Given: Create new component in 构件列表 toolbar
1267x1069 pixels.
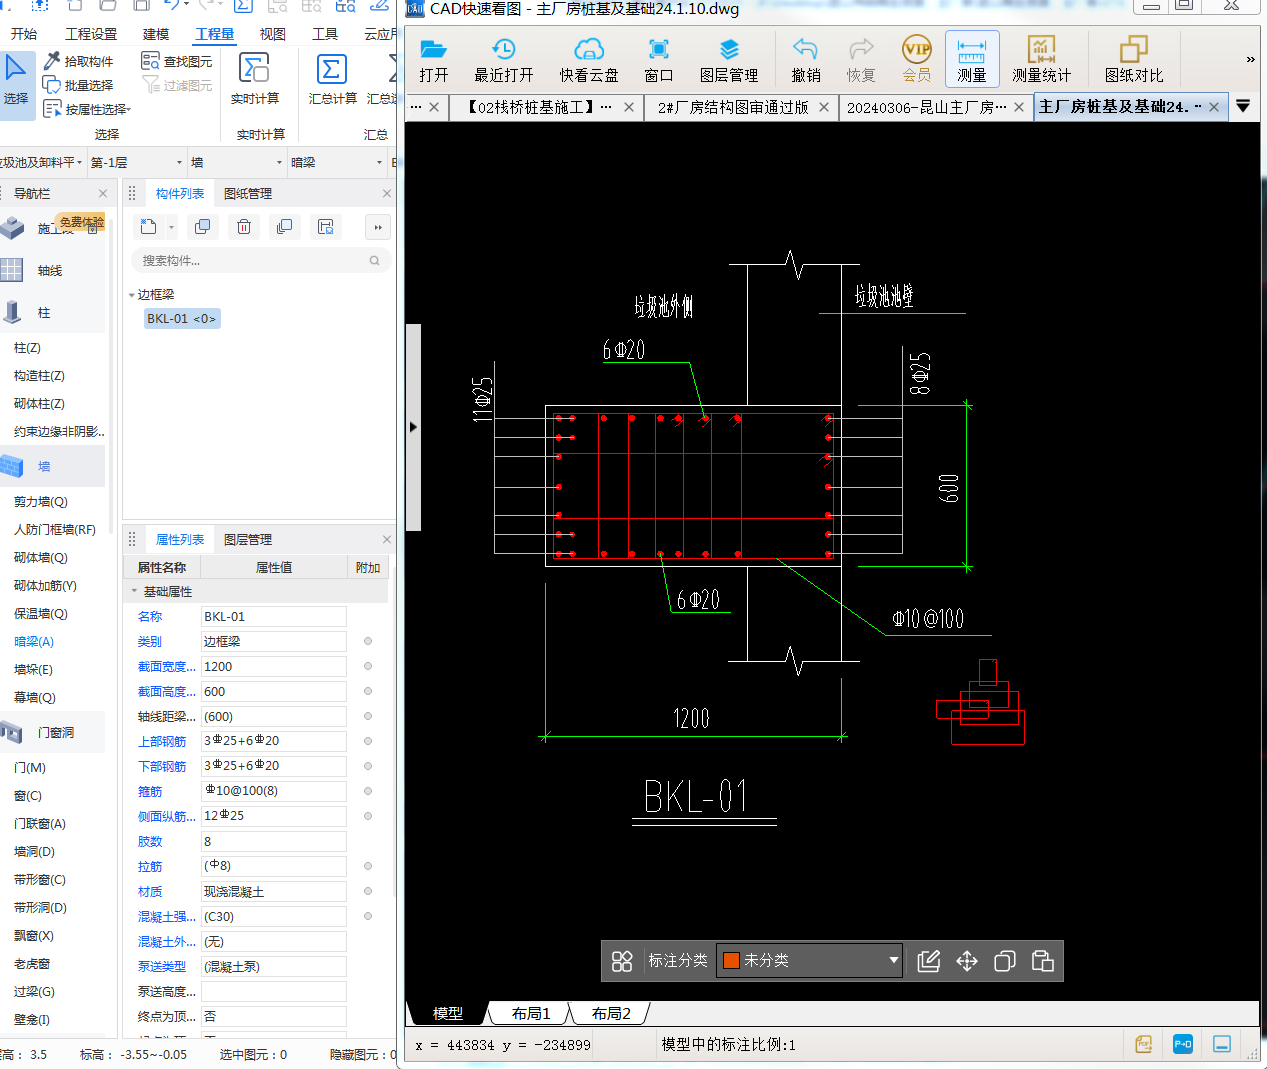Looking at the screenshot, I should (x=149, y=227).
